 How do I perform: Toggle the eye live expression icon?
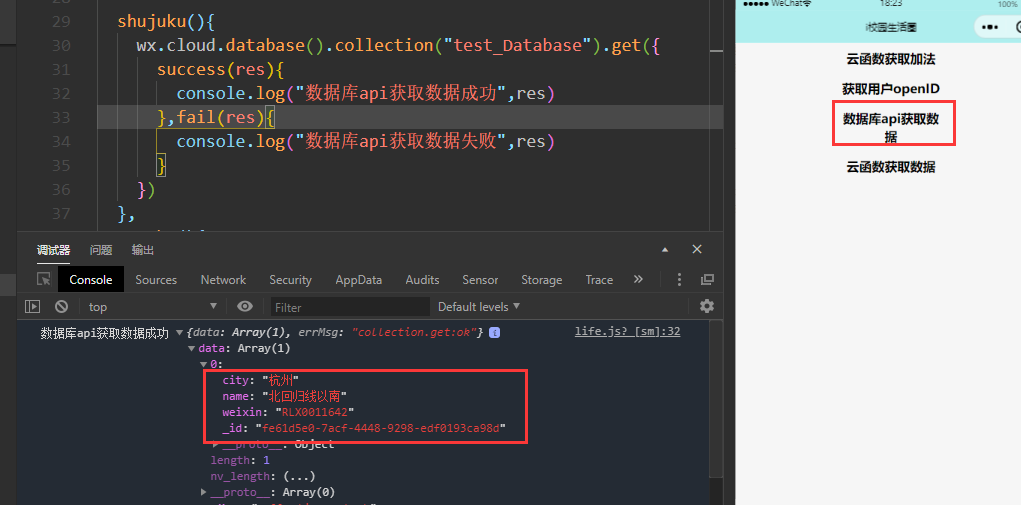coord(245,307)
